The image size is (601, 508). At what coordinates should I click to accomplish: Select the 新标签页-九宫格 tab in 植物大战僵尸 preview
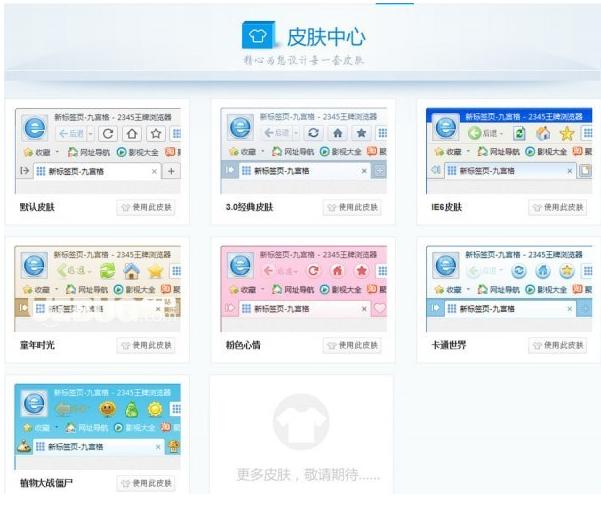point(99,447)
